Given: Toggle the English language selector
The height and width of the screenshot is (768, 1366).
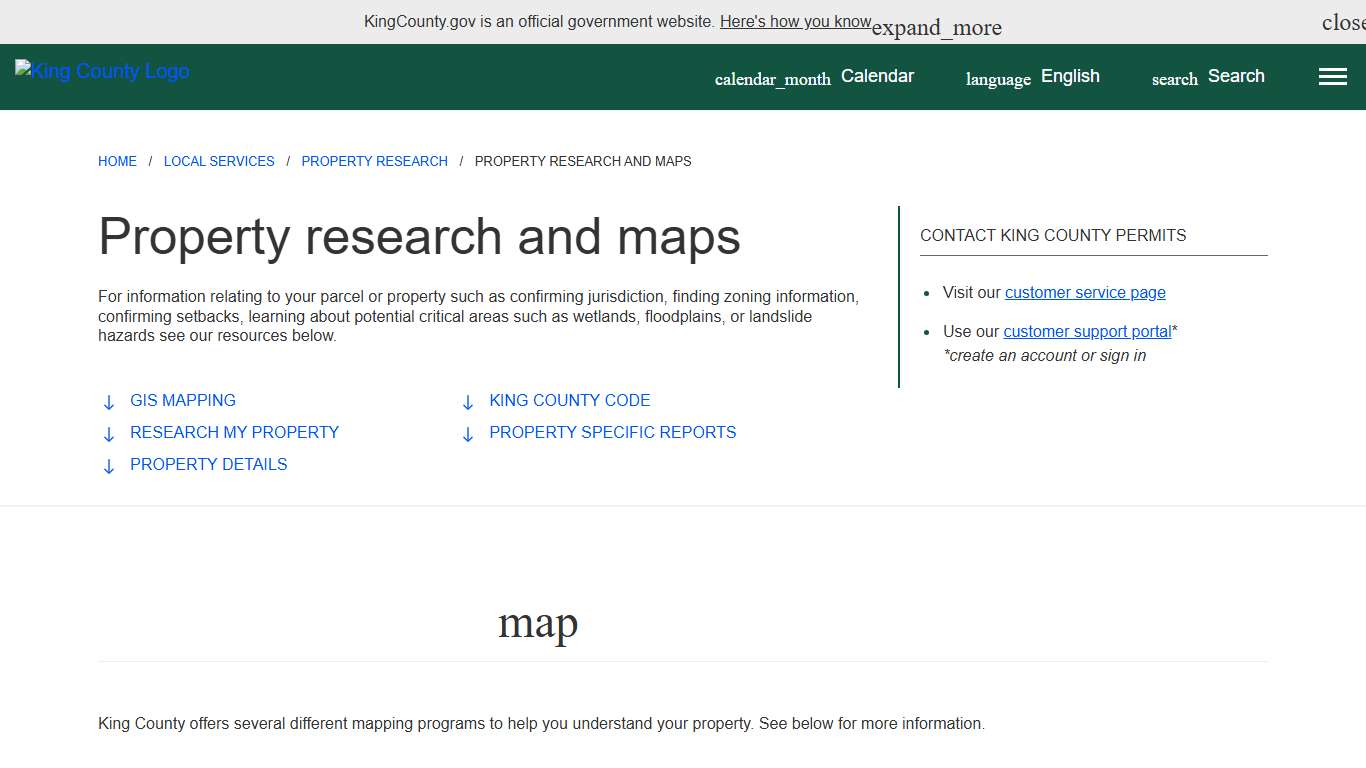Looking at the screenshot, I should point(1070,75).
